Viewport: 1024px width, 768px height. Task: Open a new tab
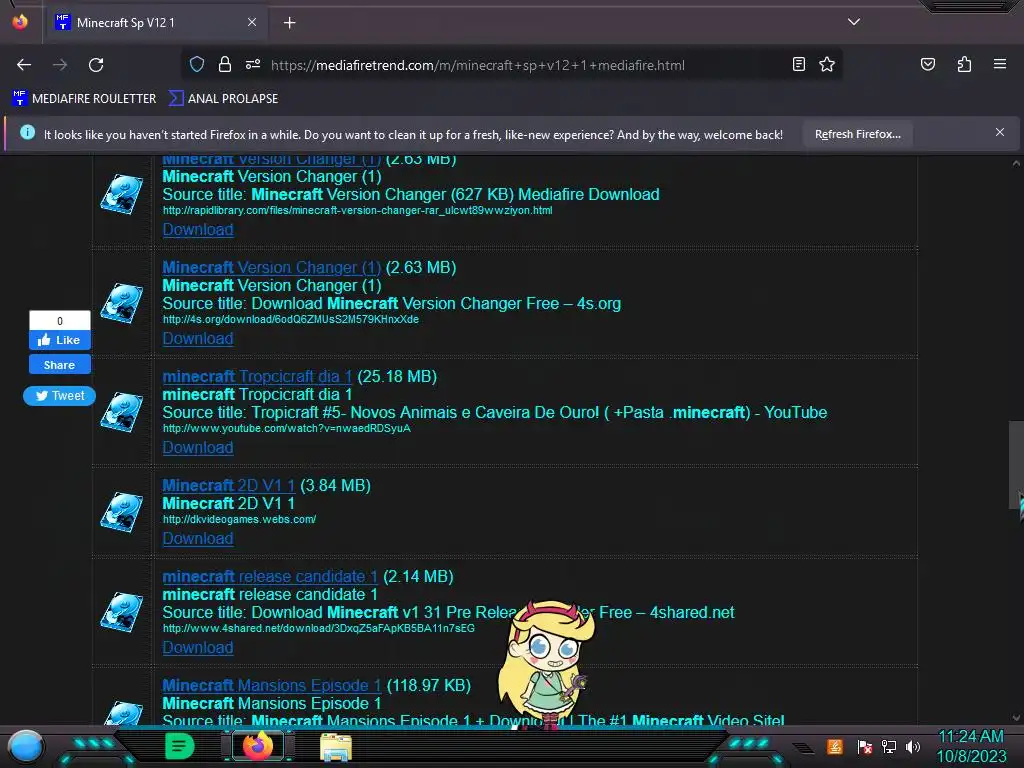point(289,23)
